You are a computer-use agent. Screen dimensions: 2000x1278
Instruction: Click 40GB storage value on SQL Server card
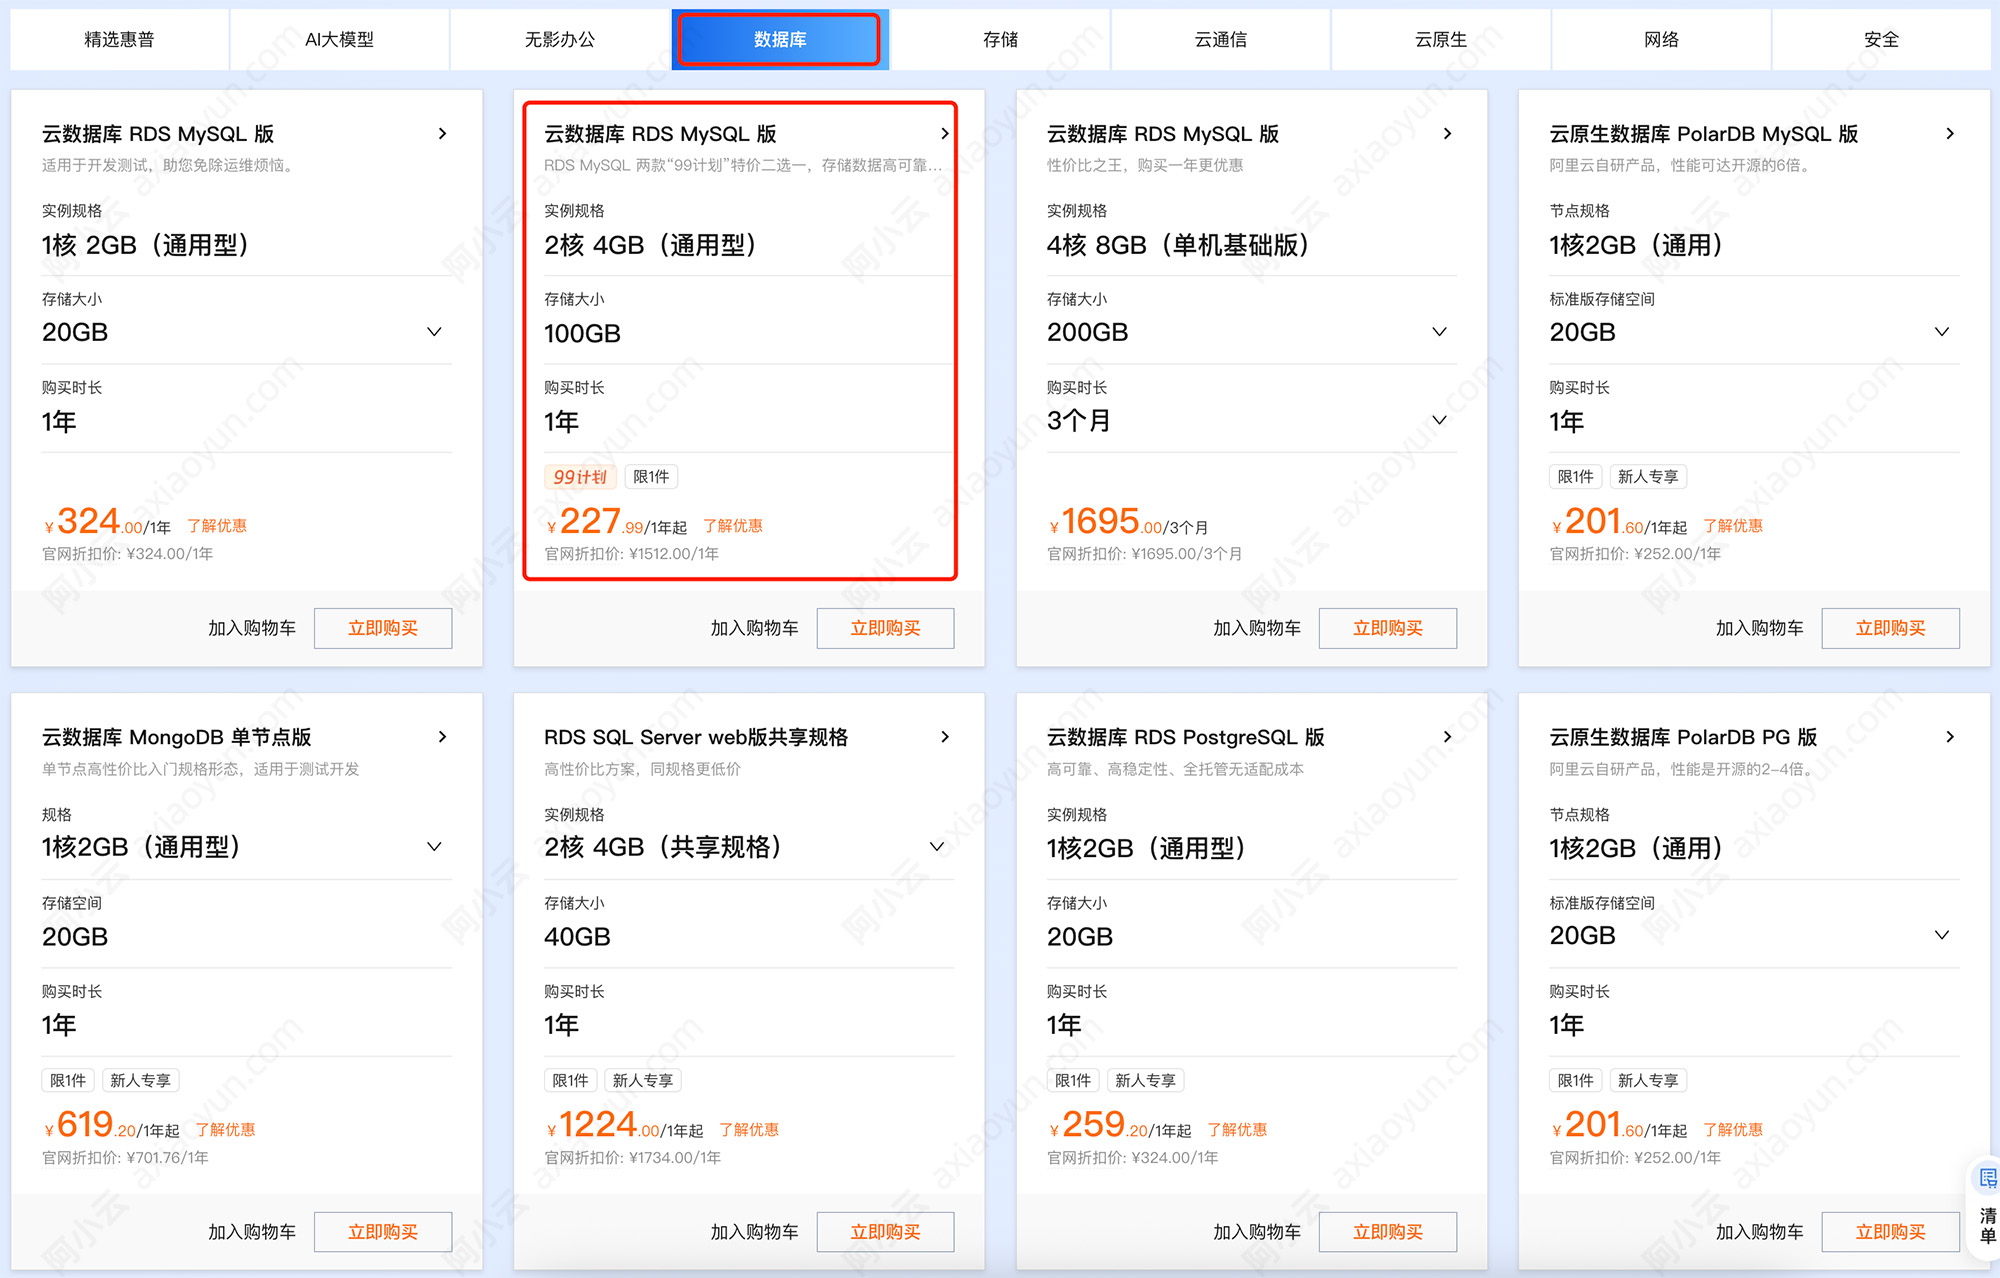tap(577, 937)
